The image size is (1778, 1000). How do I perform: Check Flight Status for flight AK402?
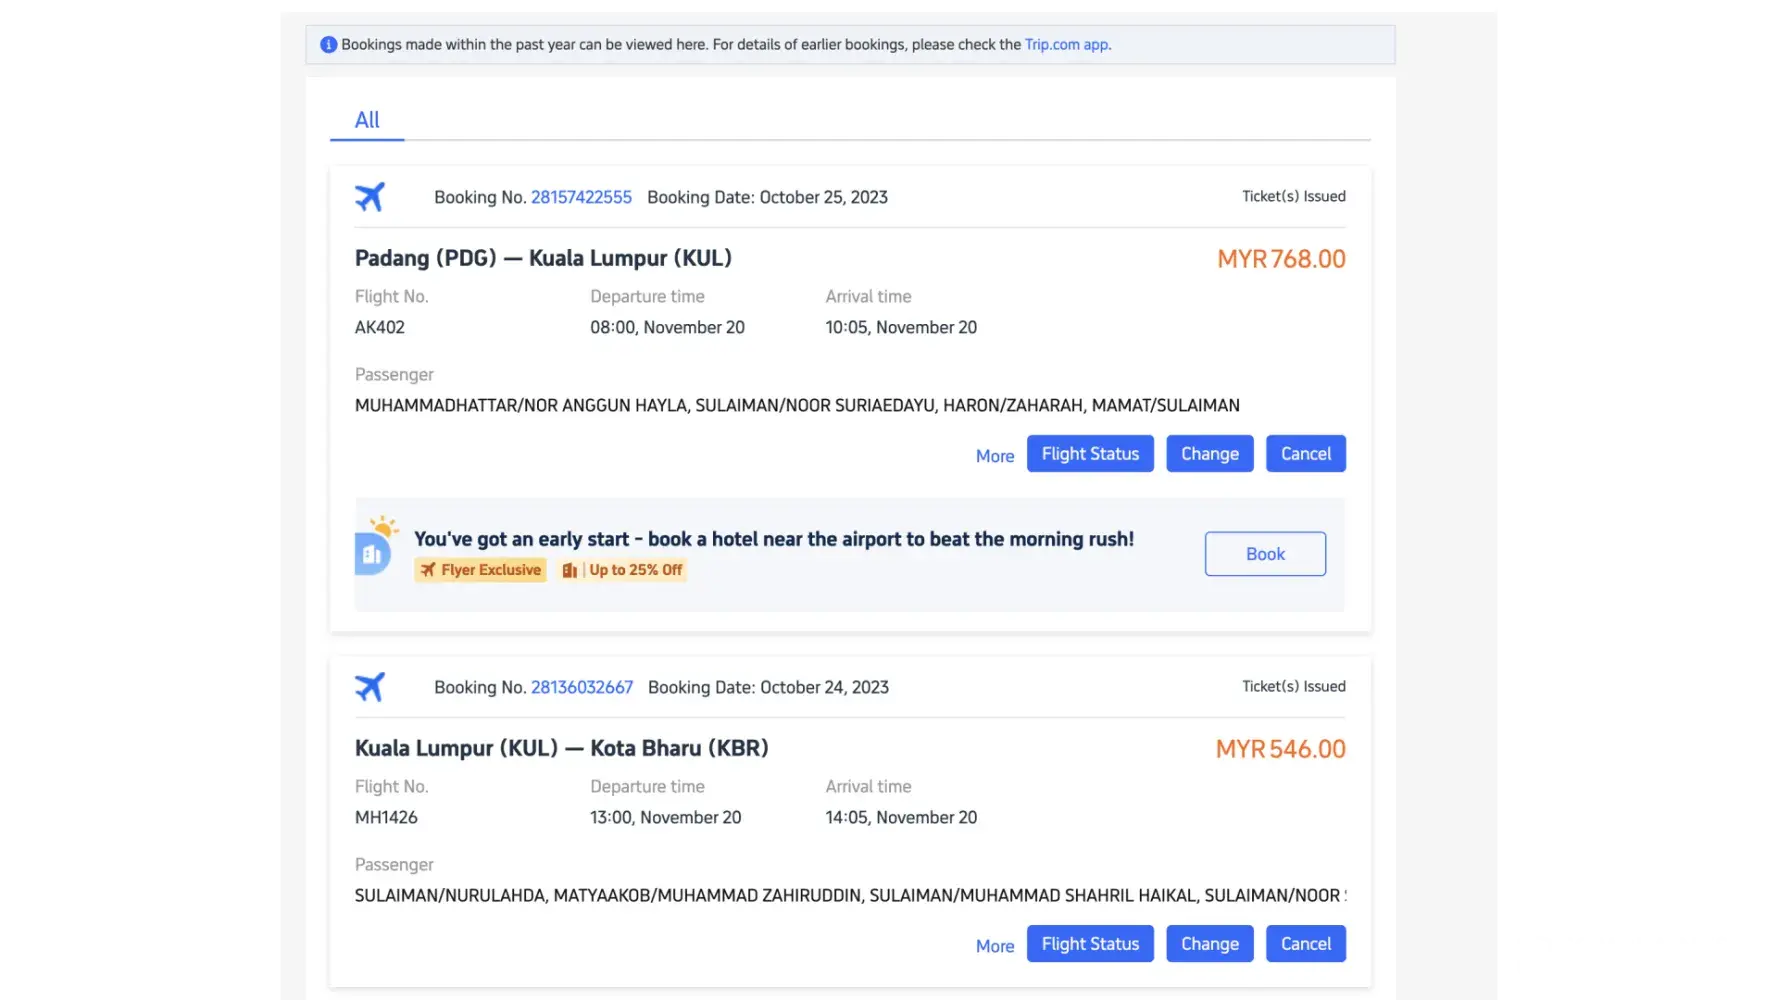(1089, 454)
